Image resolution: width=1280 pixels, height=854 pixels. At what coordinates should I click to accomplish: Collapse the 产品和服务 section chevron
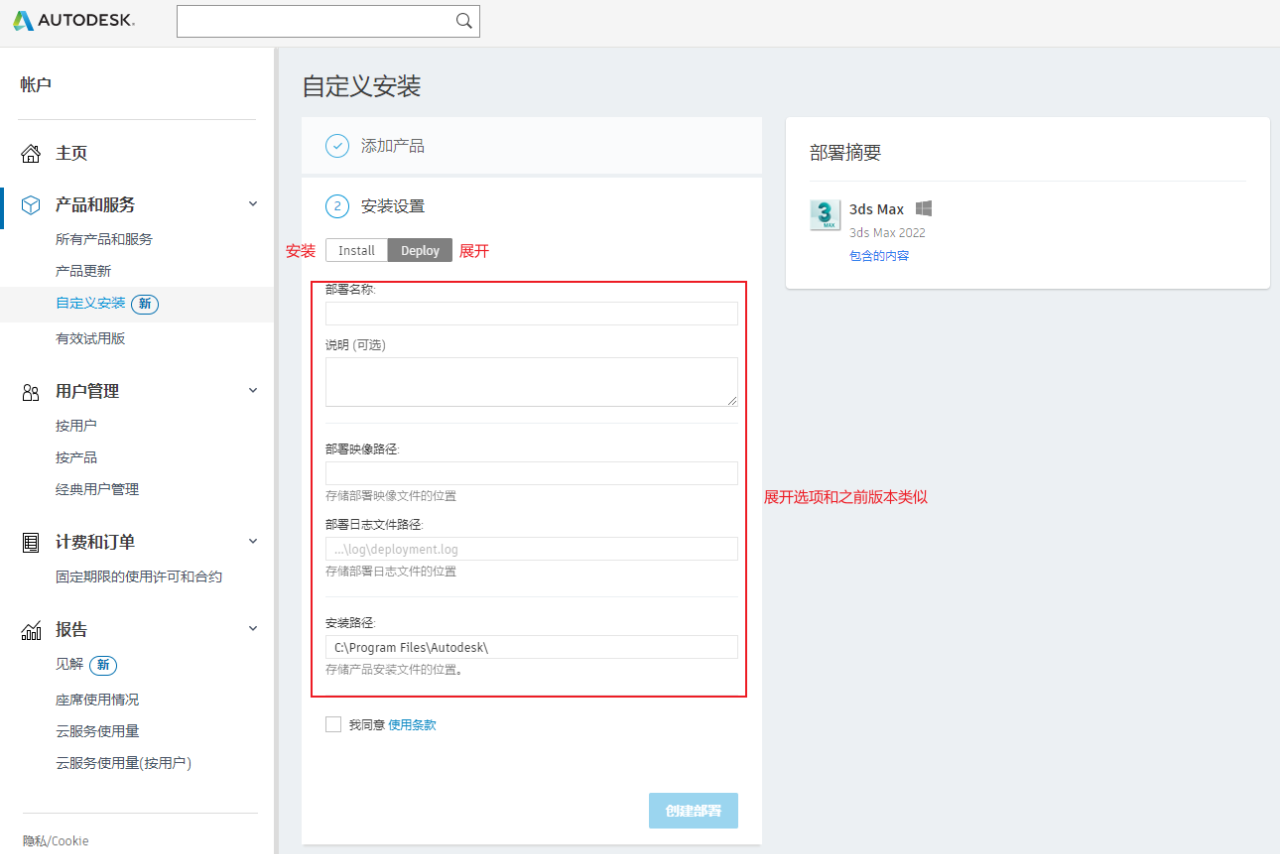tap(253, 204)
